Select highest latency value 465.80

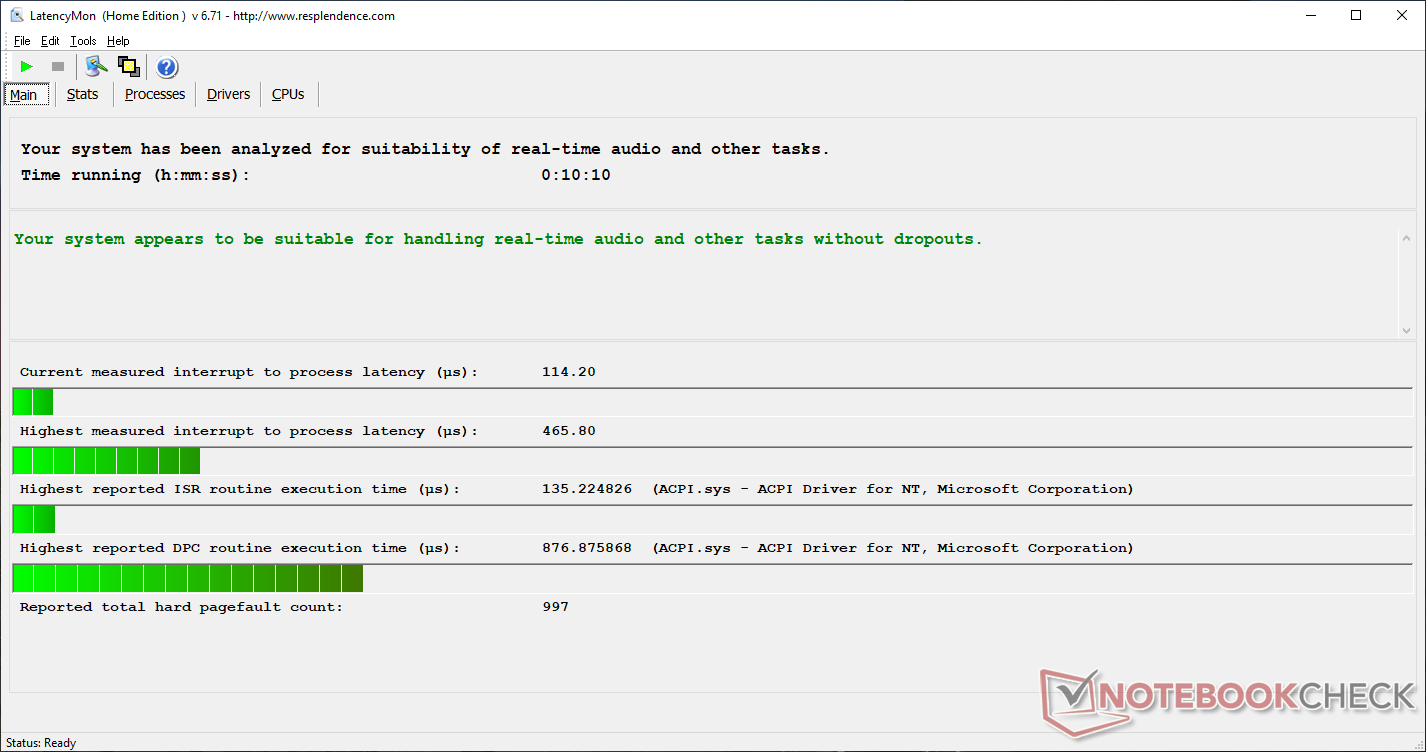(x=569, y=431)
